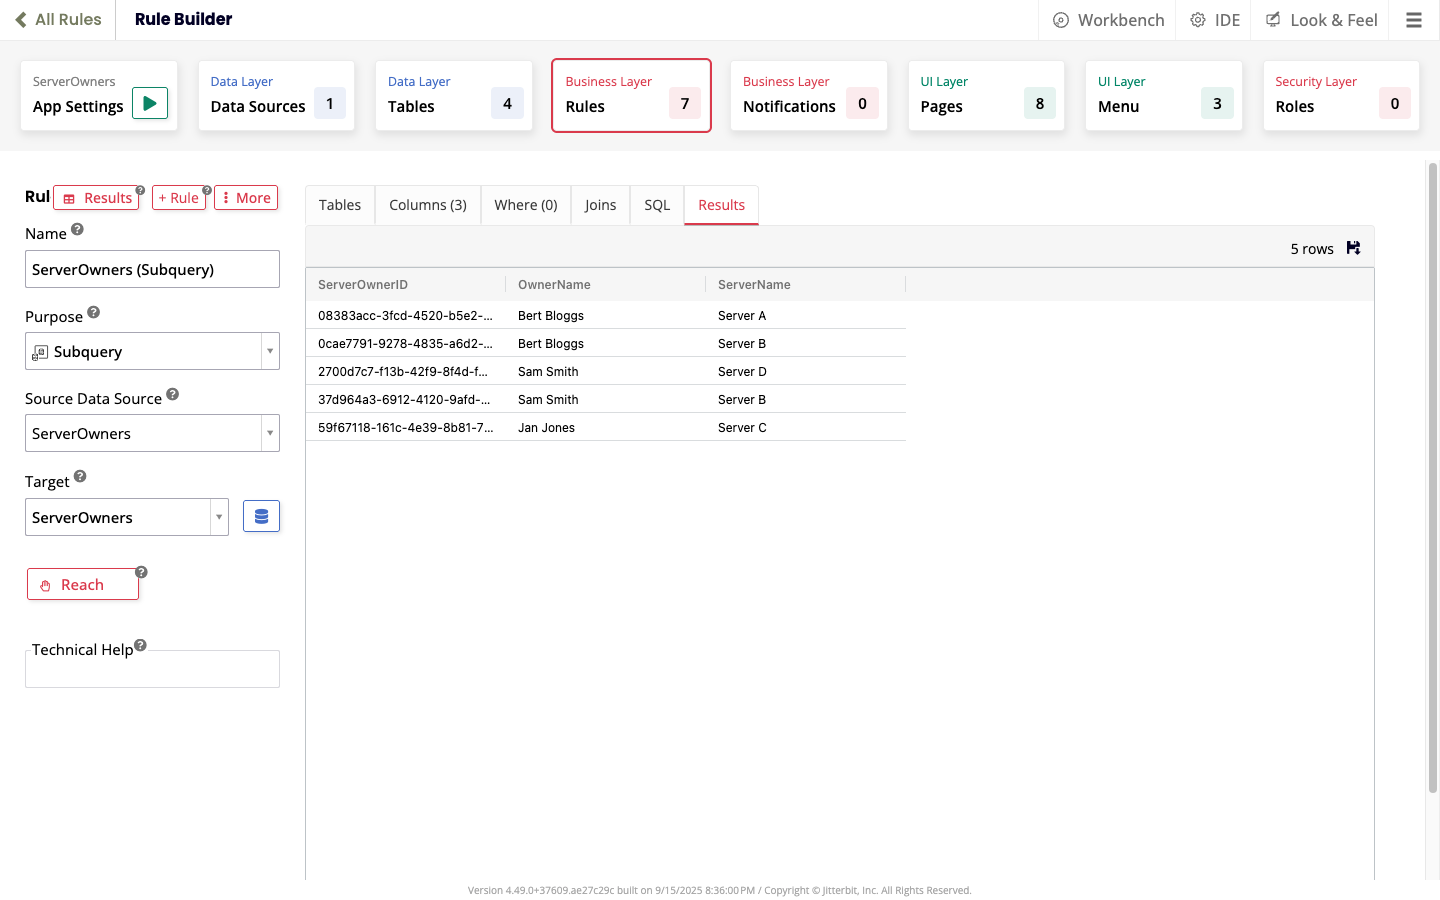Open the database viewer beside Target
The image size is (1440, 900).
(x=261, y=515)
